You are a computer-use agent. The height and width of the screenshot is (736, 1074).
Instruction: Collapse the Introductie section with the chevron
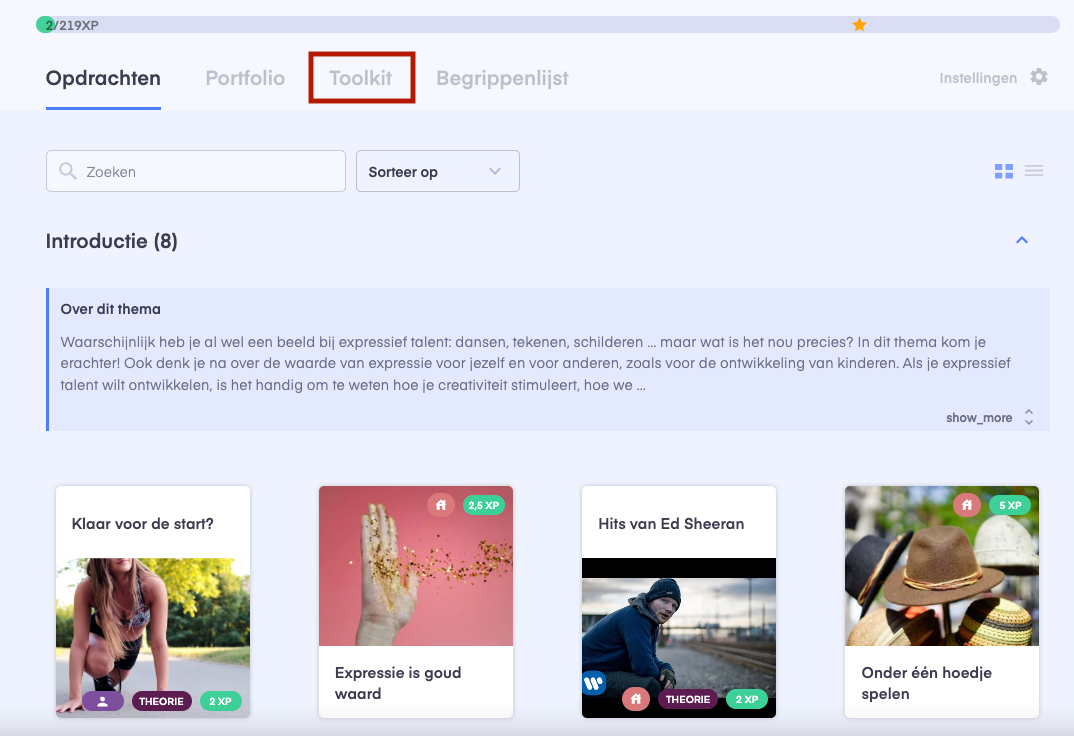pyautogui.click(x=1021, y=240)
